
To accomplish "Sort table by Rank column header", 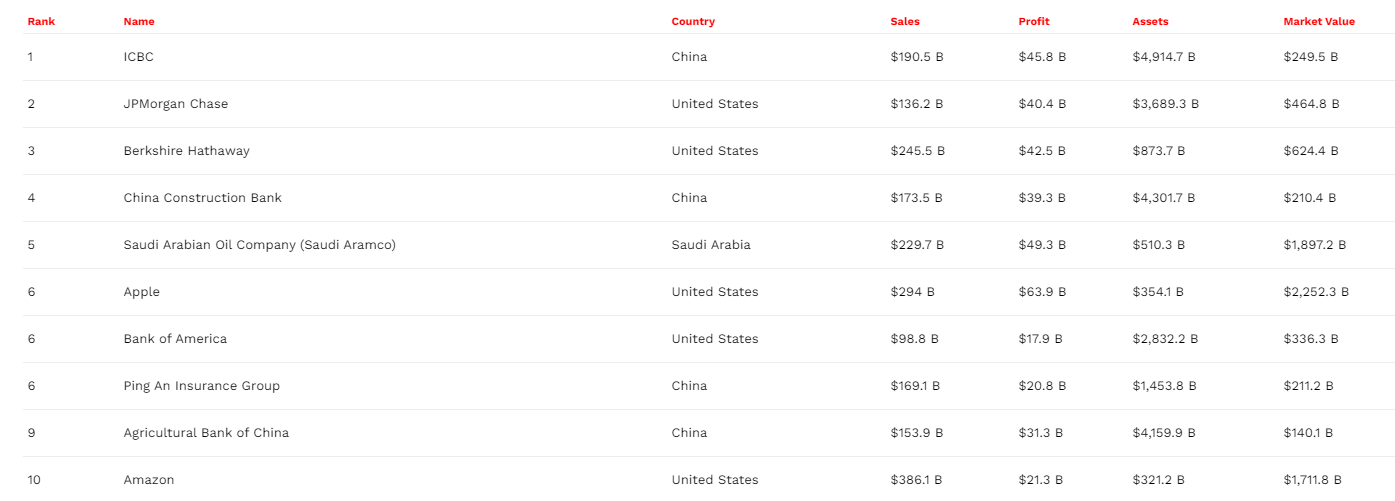I will [x=41, y=21].
